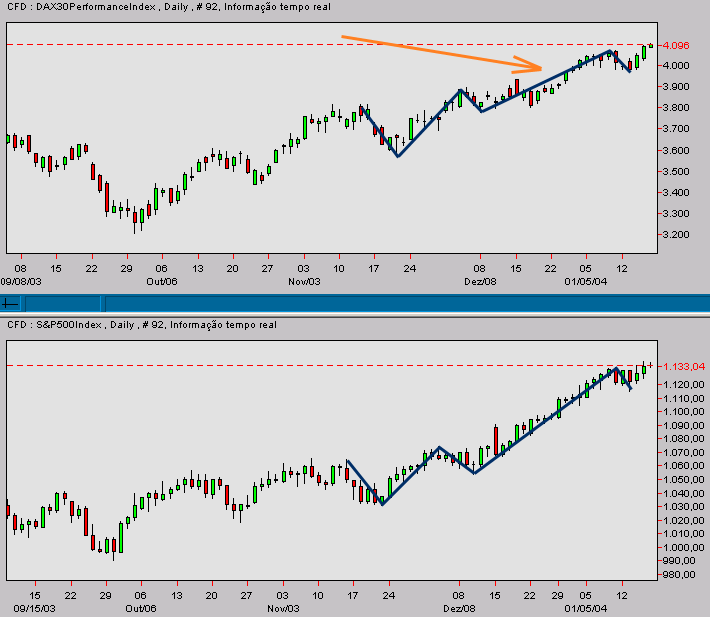Click the 1.070,00 price axis label

(683, 452)
